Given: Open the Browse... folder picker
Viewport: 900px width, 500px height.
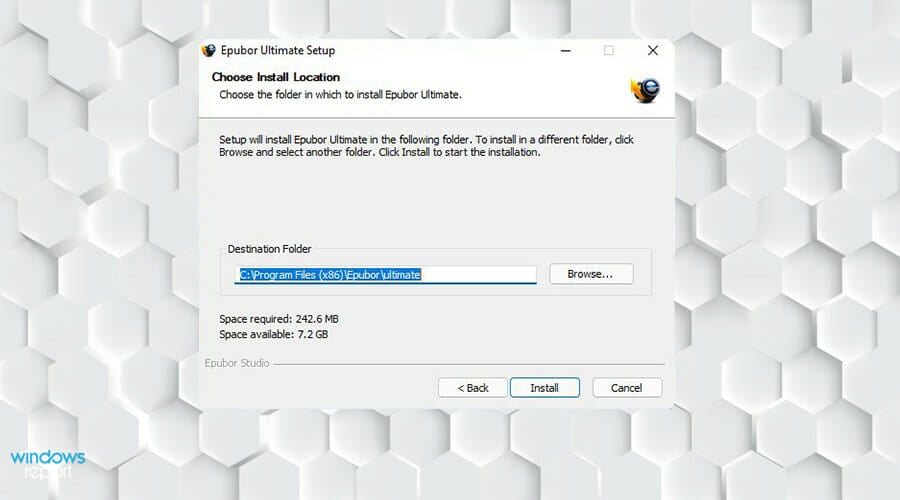Looking at the screenshot, I should click(x=591, y=274).
